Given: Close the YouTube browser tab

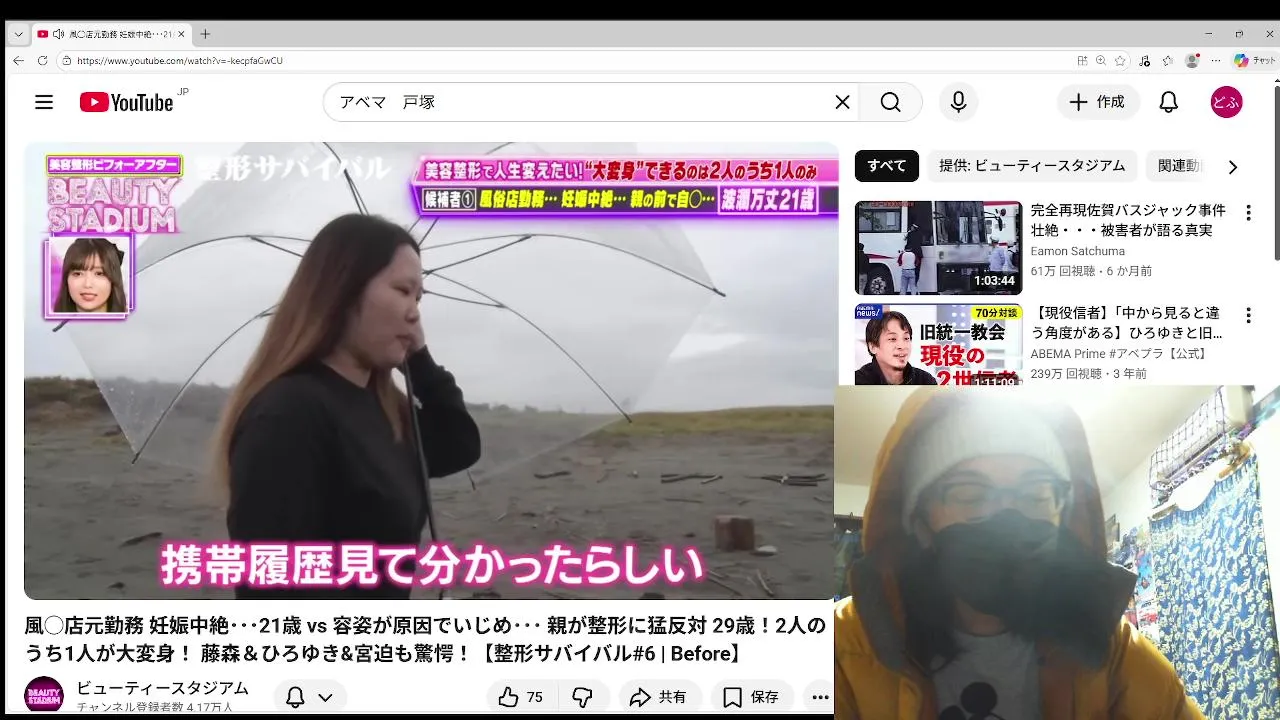Looking at the screenshot, I should [x=181, y=34].
